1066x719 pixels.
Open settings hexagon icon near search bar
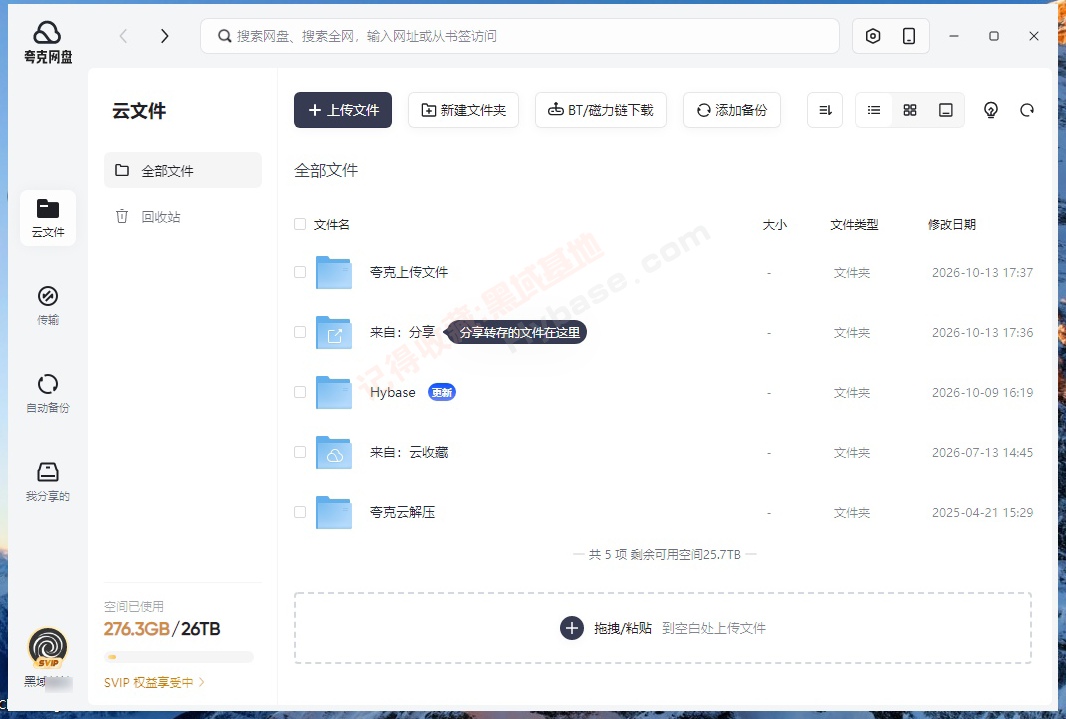(x=873, y=36)
